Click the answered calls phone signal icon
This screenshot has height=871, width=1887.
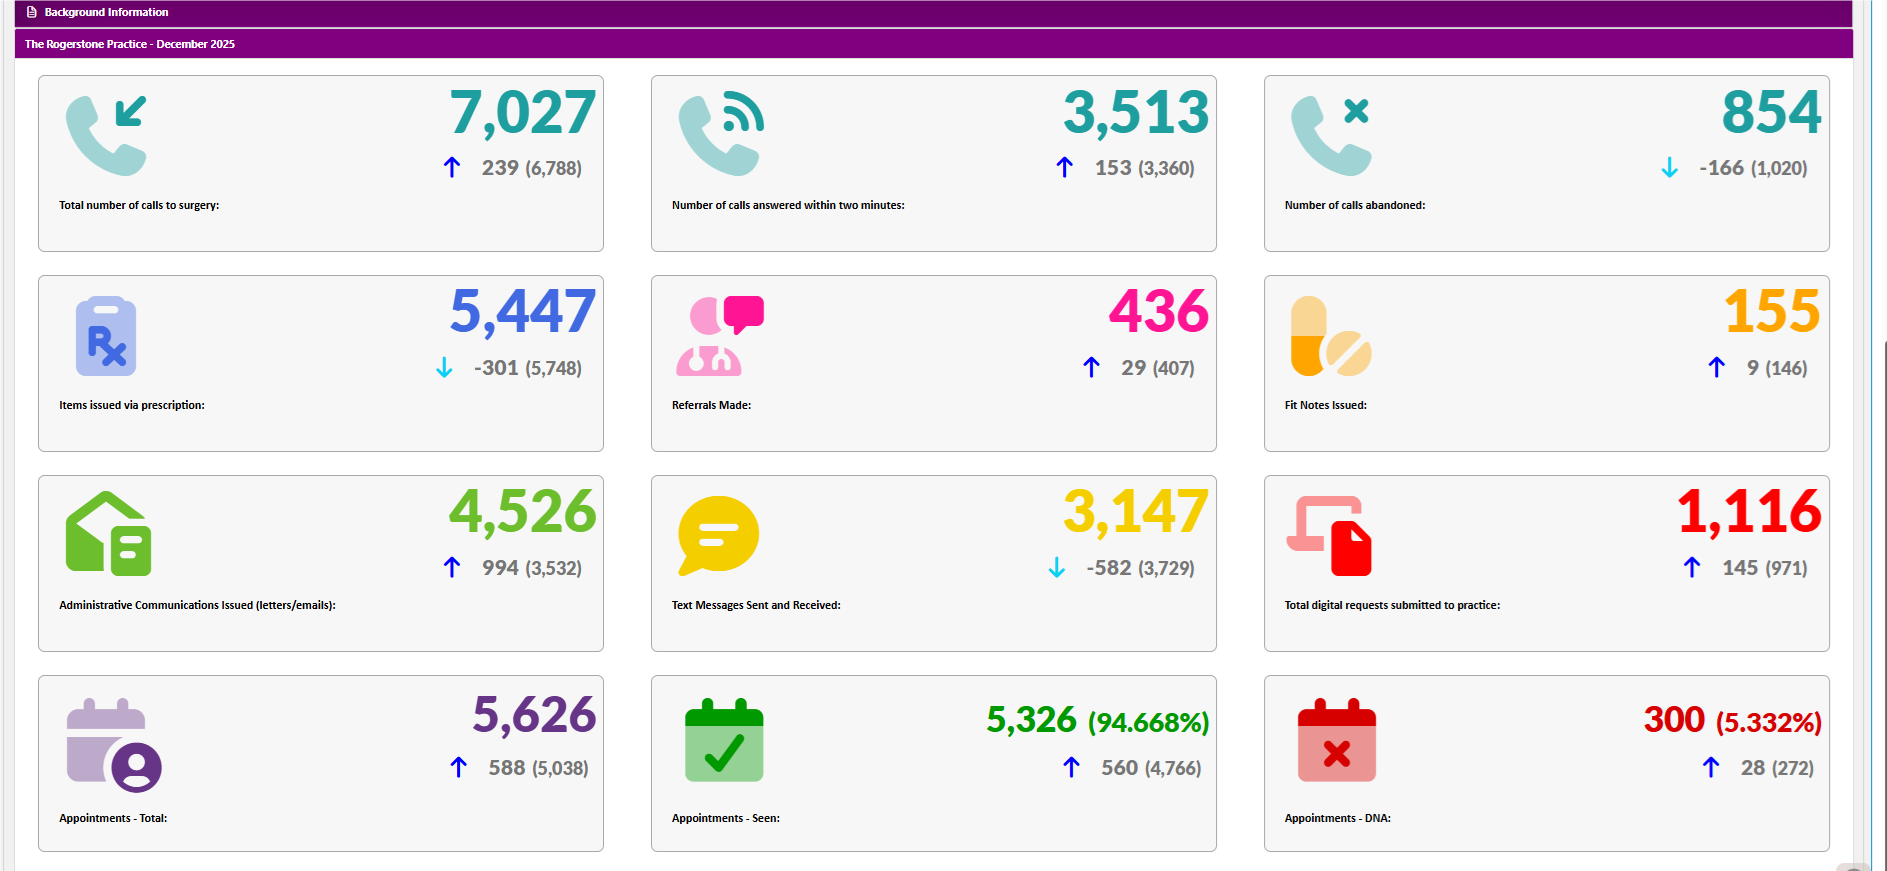(x=720, y=133)
